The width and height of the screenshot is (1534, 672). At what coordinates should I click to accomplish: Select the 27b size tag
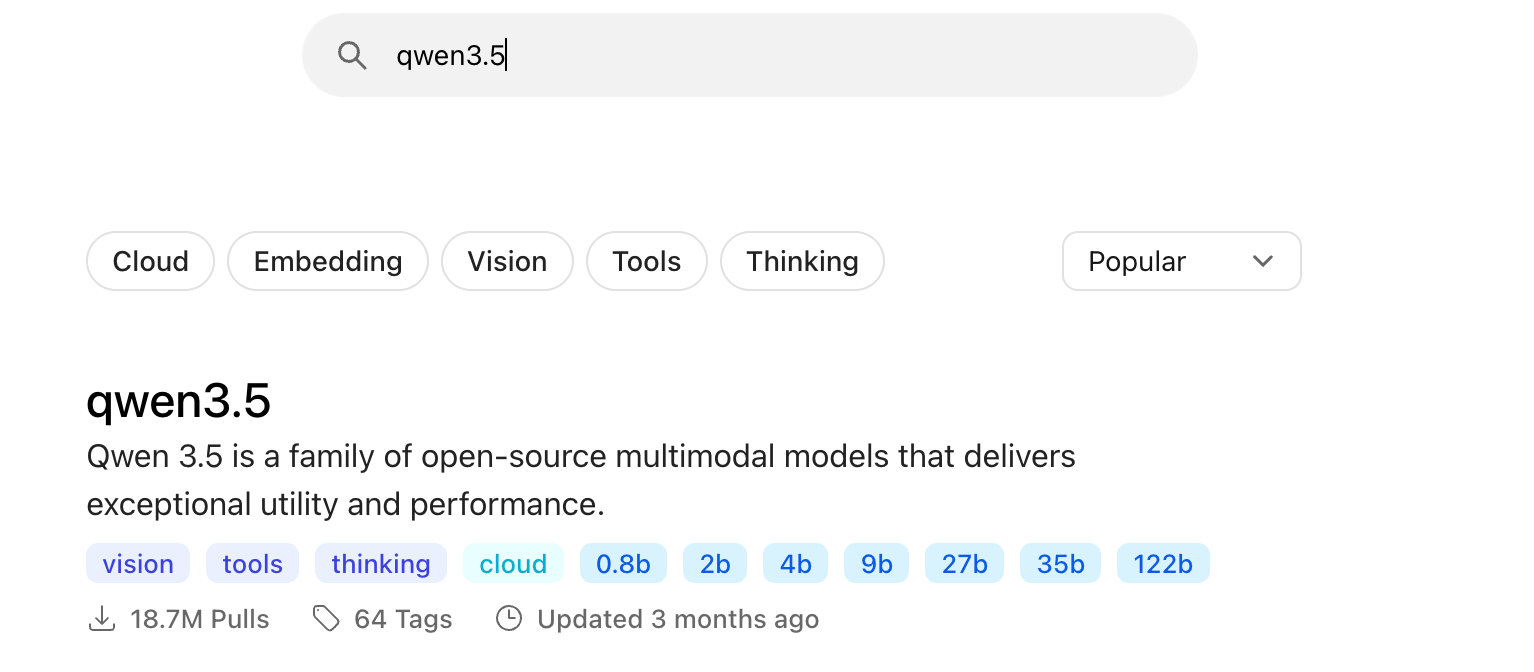tap(965, 564)
